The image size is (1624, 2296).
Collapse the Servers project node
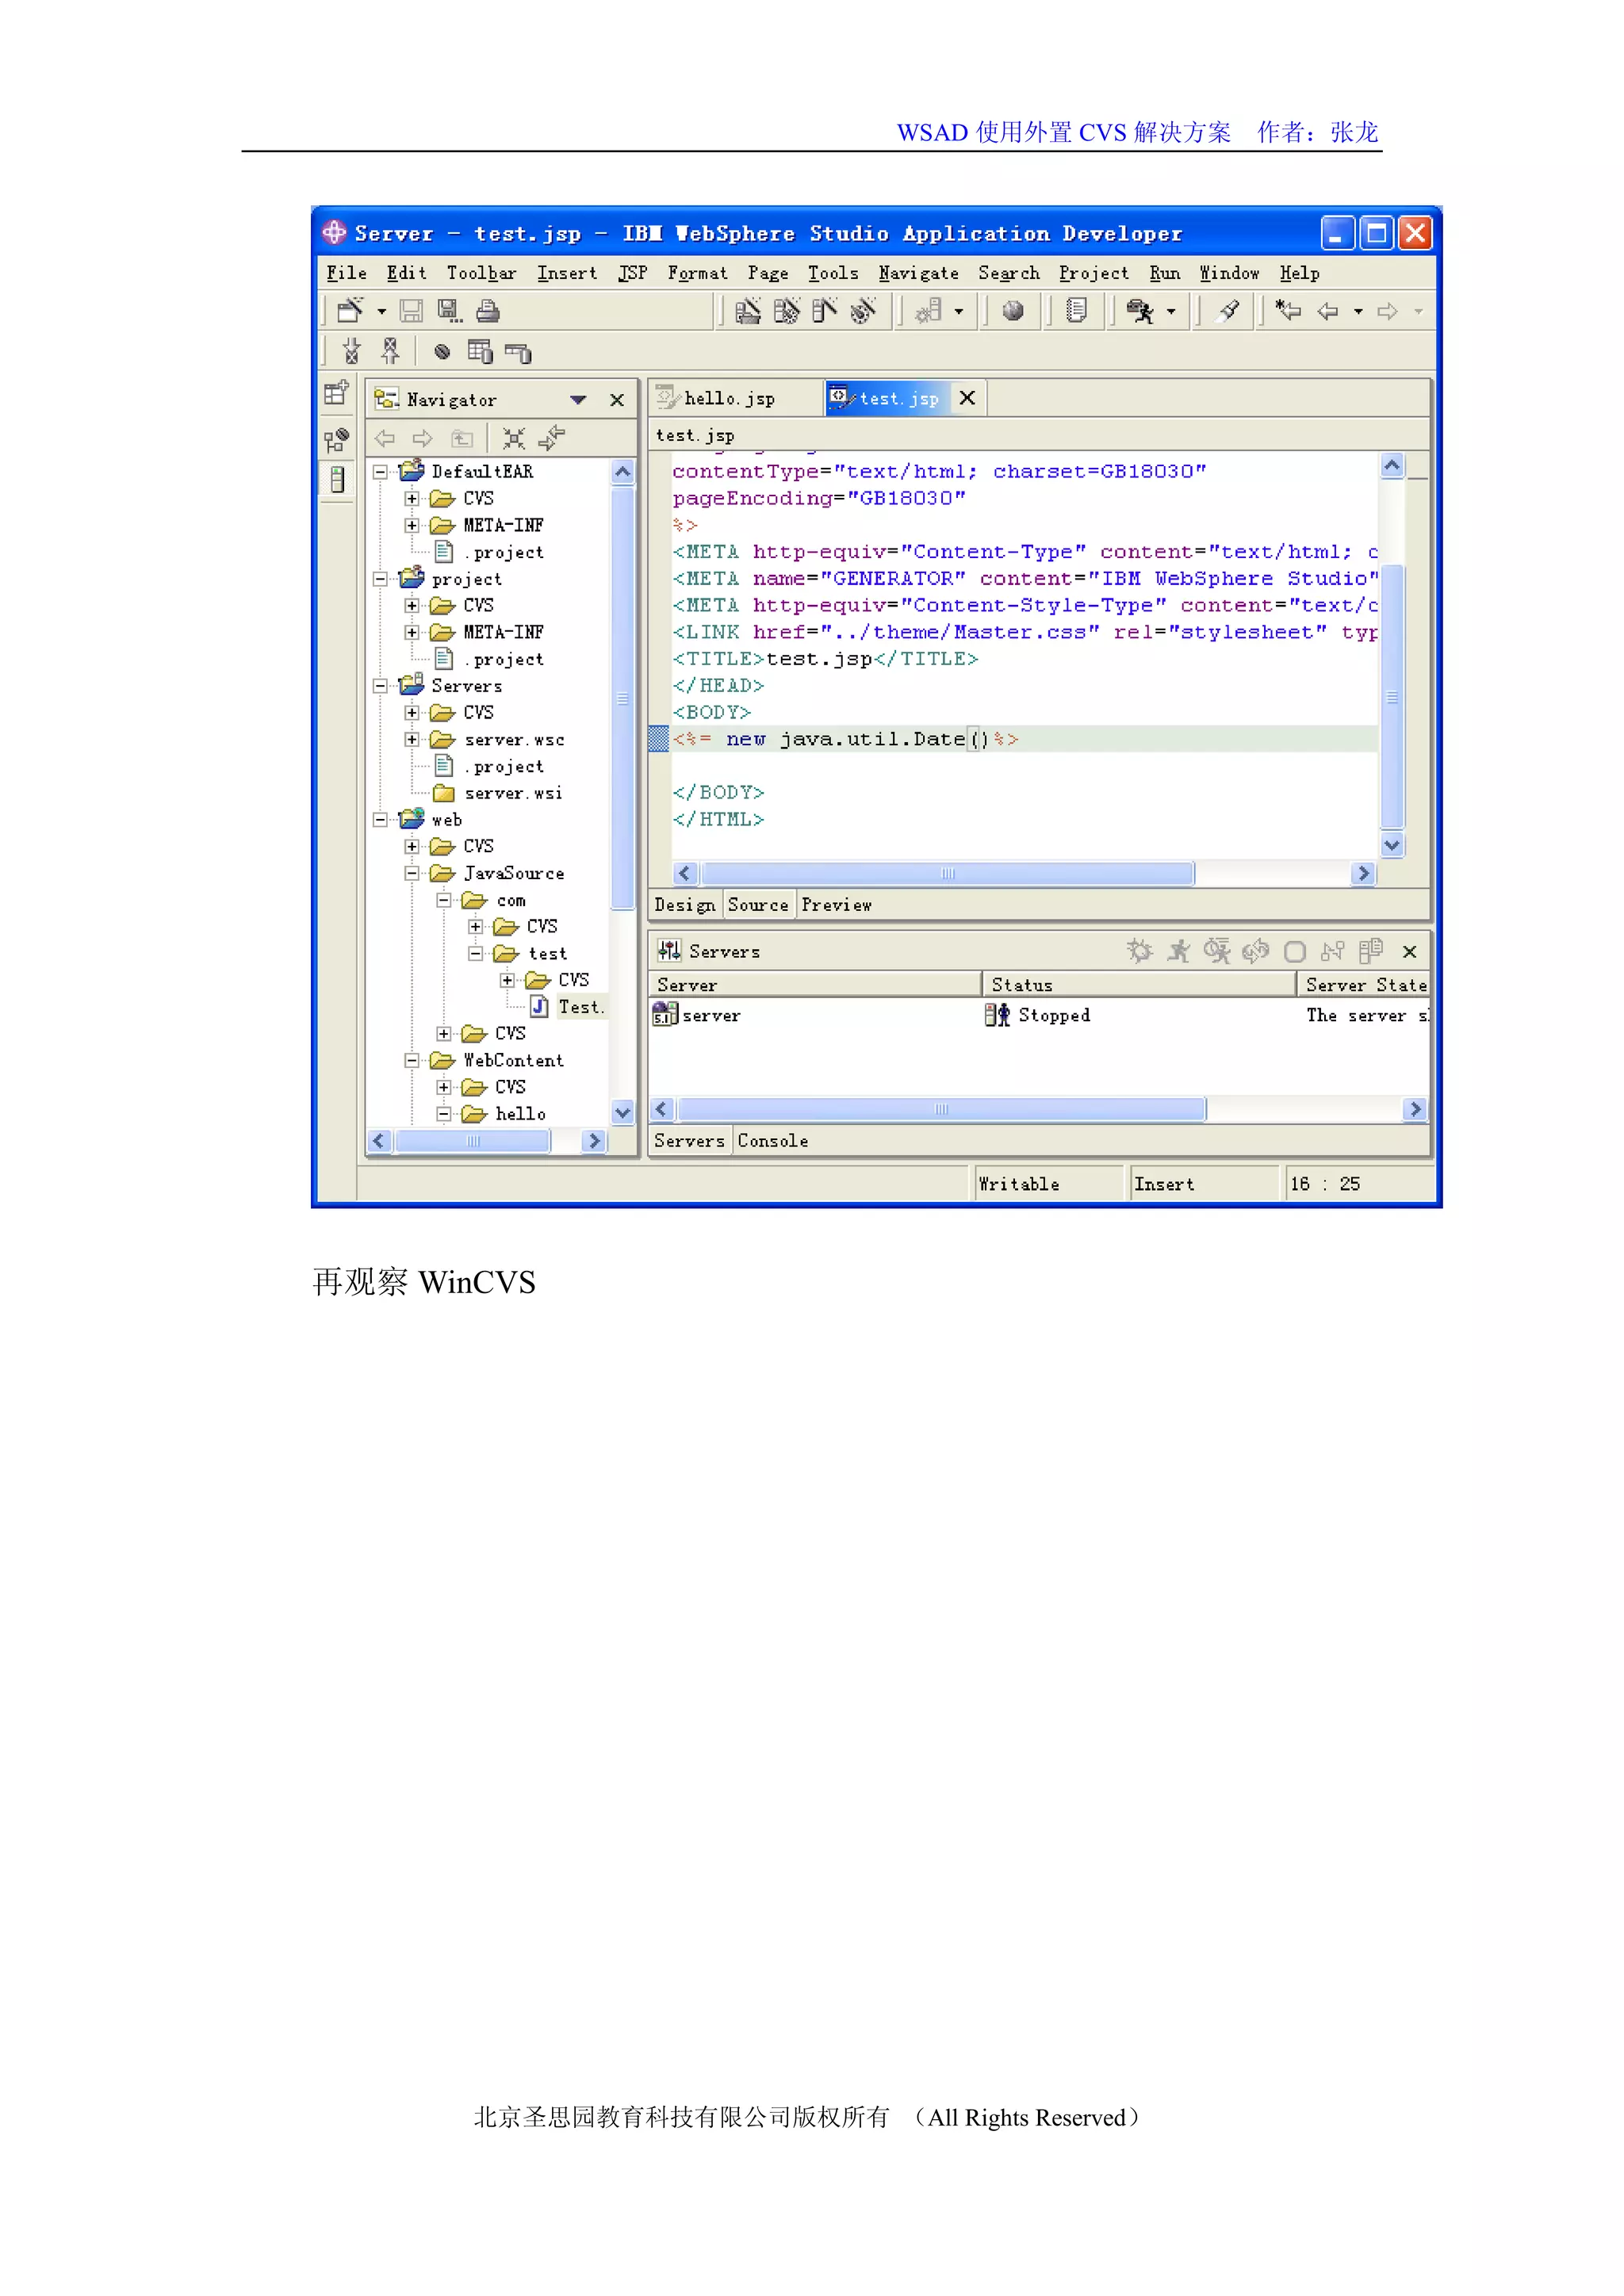(x=380, y=686)
